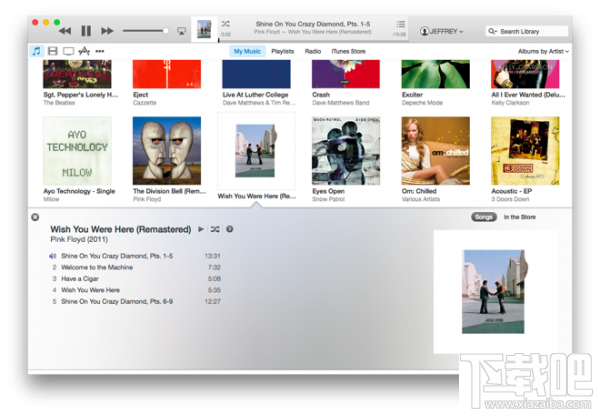Adjust the volume slider
The height and width of the screenshot is (414, 600).
145,31
